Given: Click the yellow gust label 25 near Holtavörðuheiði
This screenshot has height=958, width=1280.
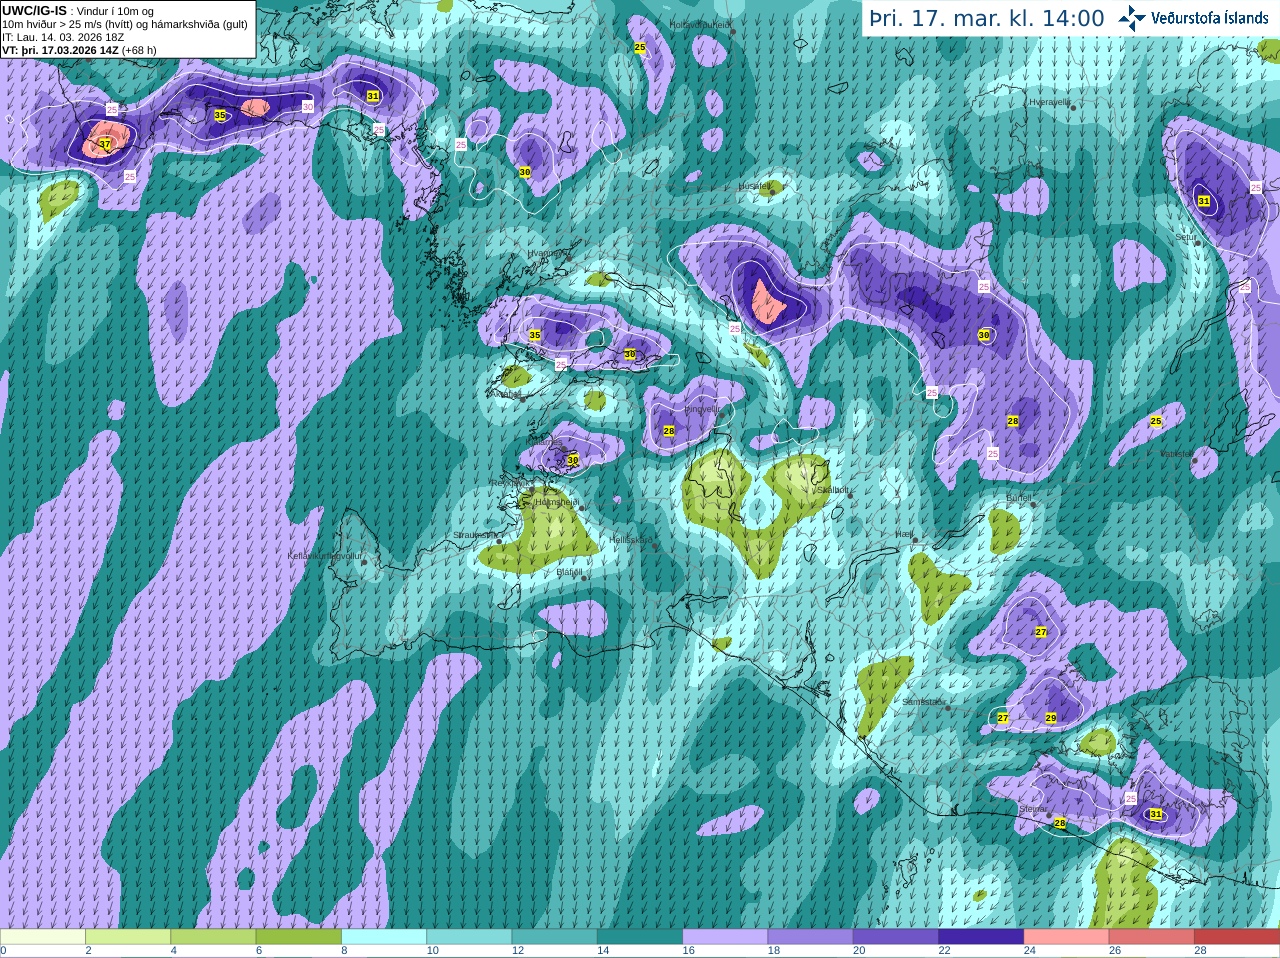Looking at the screenshot, I should (640, 48).
